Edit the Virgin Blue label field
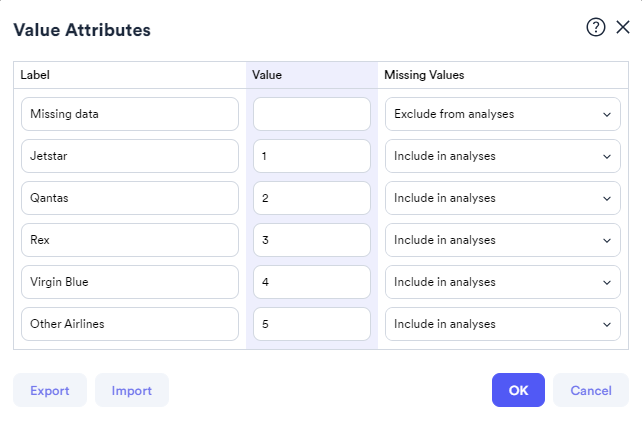Viewport: 642px width, 421px height. (x=130, y=282)
